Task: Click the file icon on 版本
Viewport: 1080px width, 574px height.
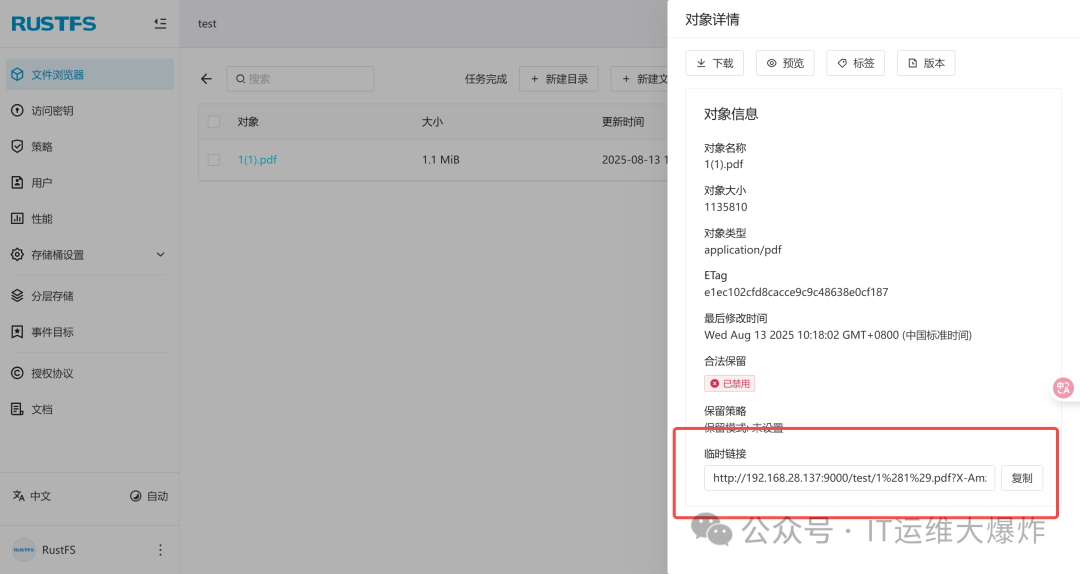Action: pyautogui.click(x=913, y=63)
